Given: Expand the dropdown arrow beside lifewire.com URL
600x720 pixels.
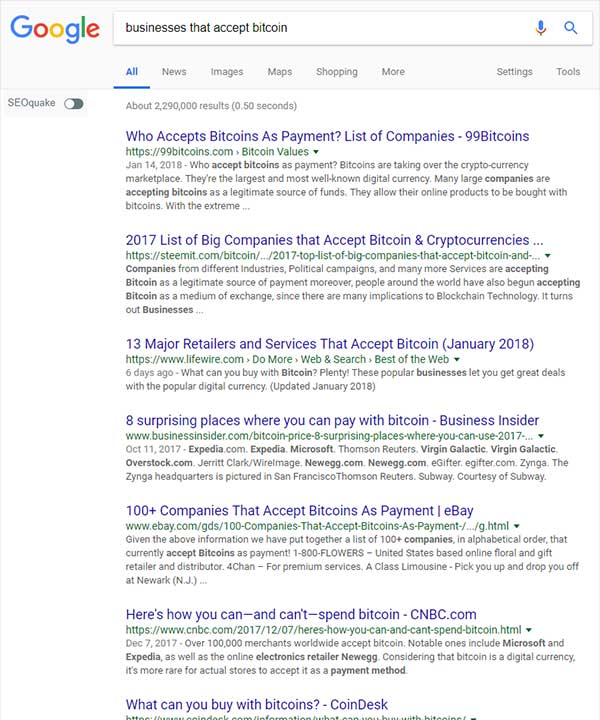Looking at the screenshot, I should click(x=456, y=360).
